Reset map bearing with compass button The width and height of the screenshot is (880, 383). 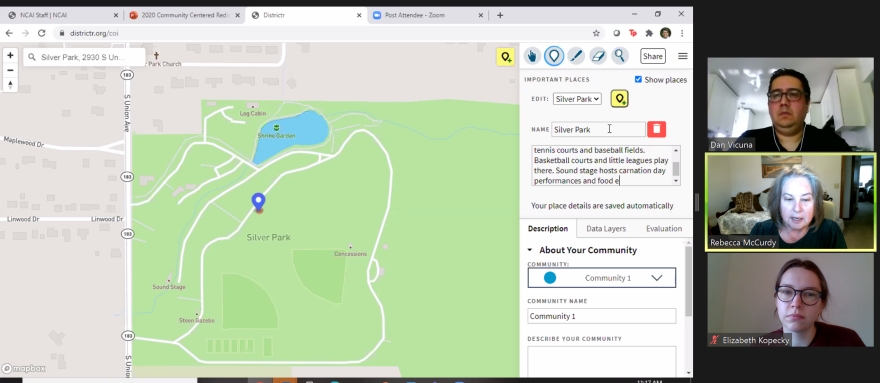pos(10,85)
